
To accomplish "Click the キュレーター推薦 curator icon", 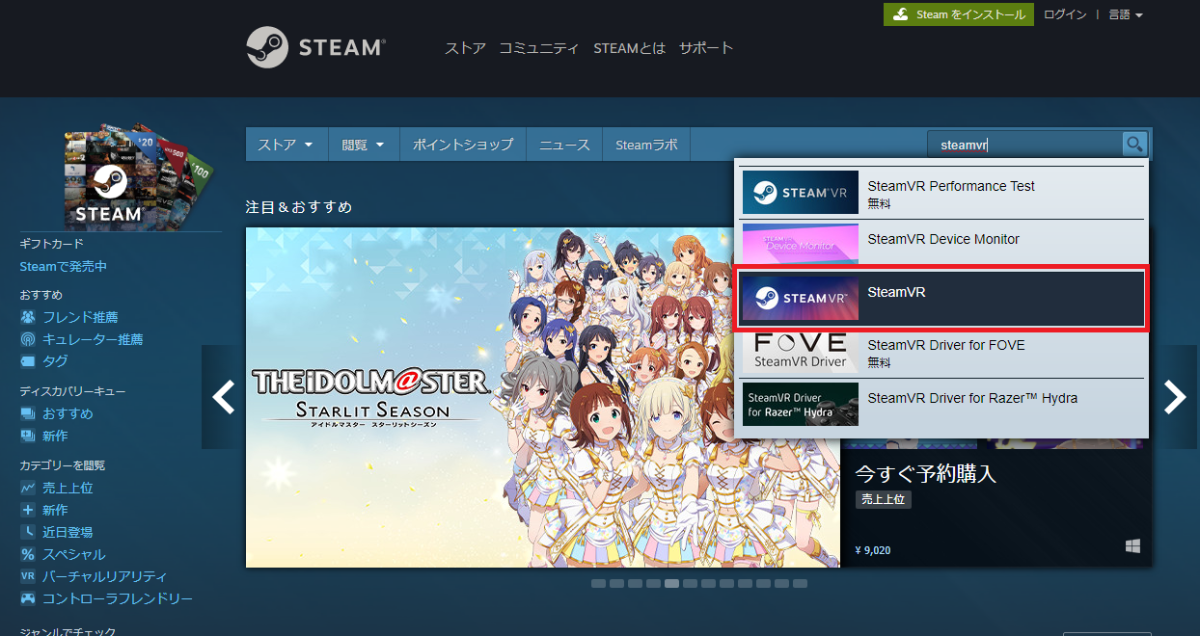I will click(28, 339).
